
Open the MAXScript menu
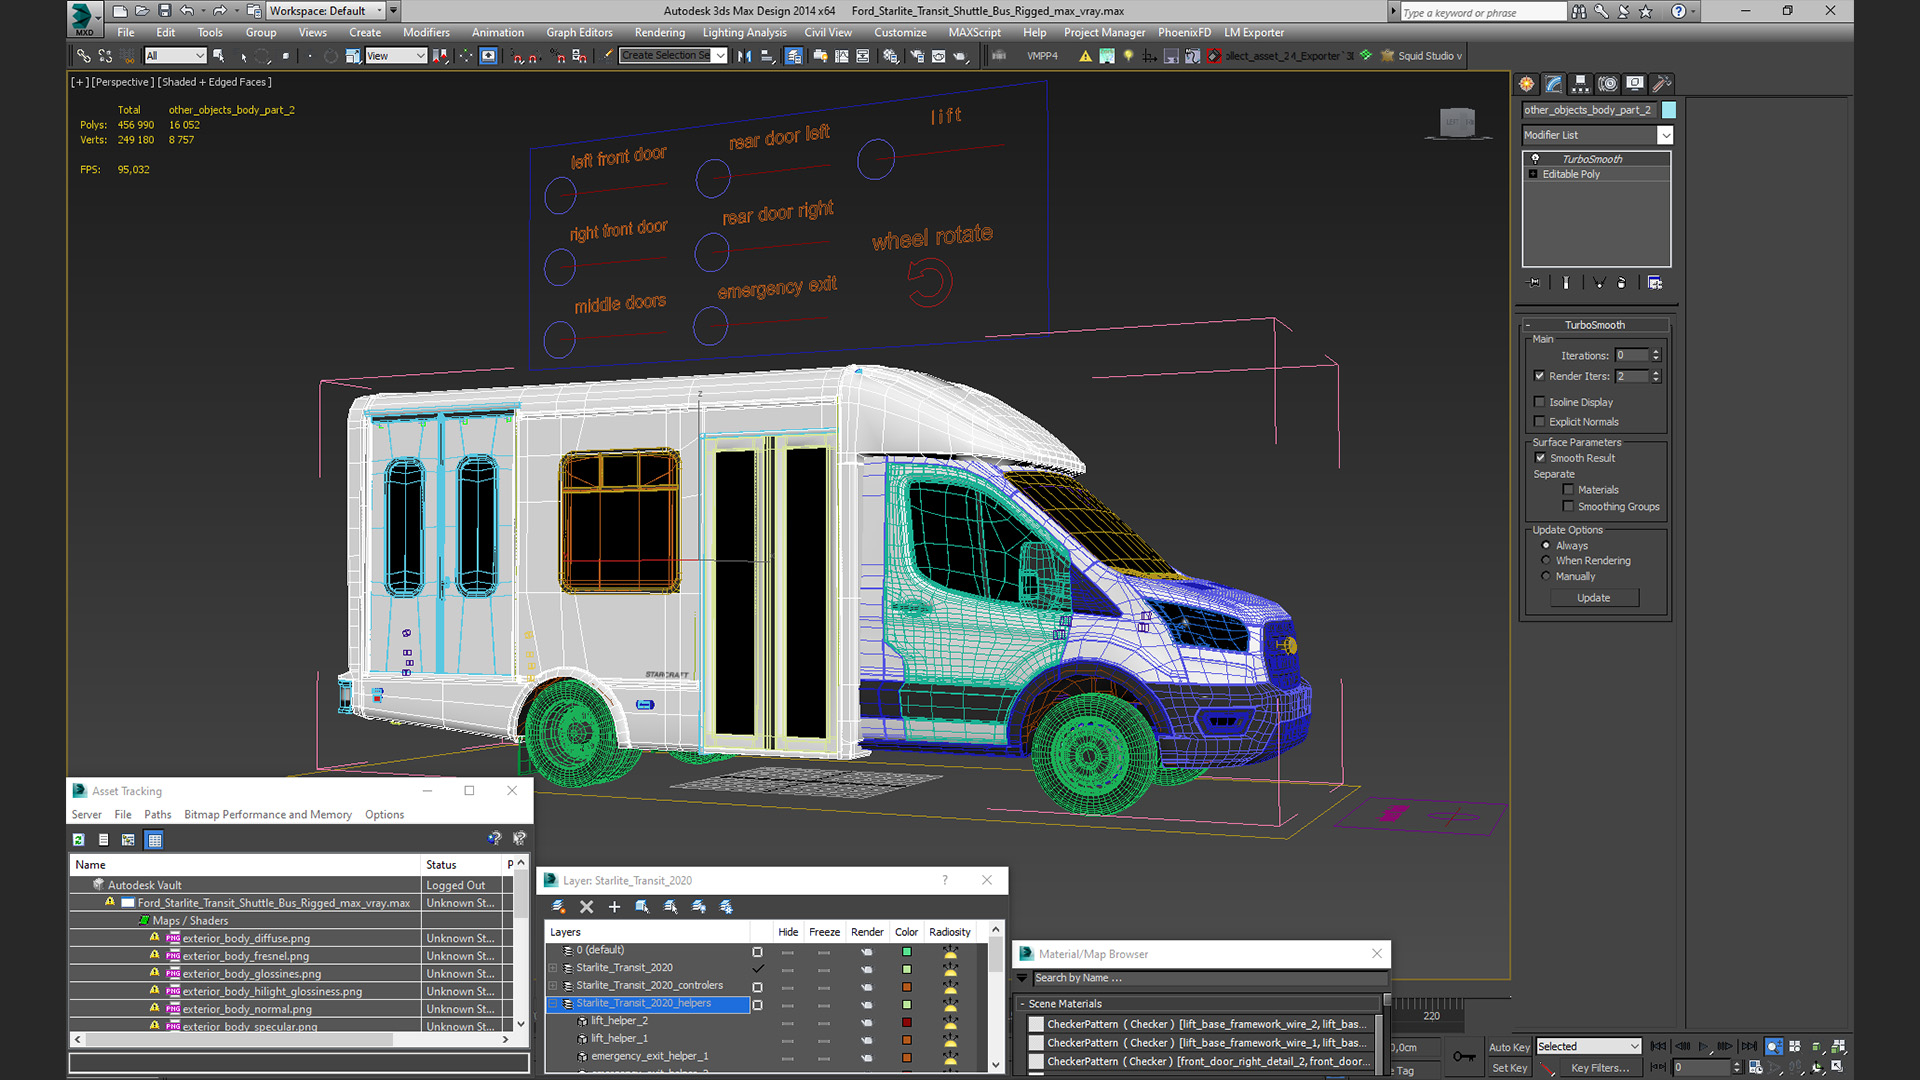(x=974, y=33)
